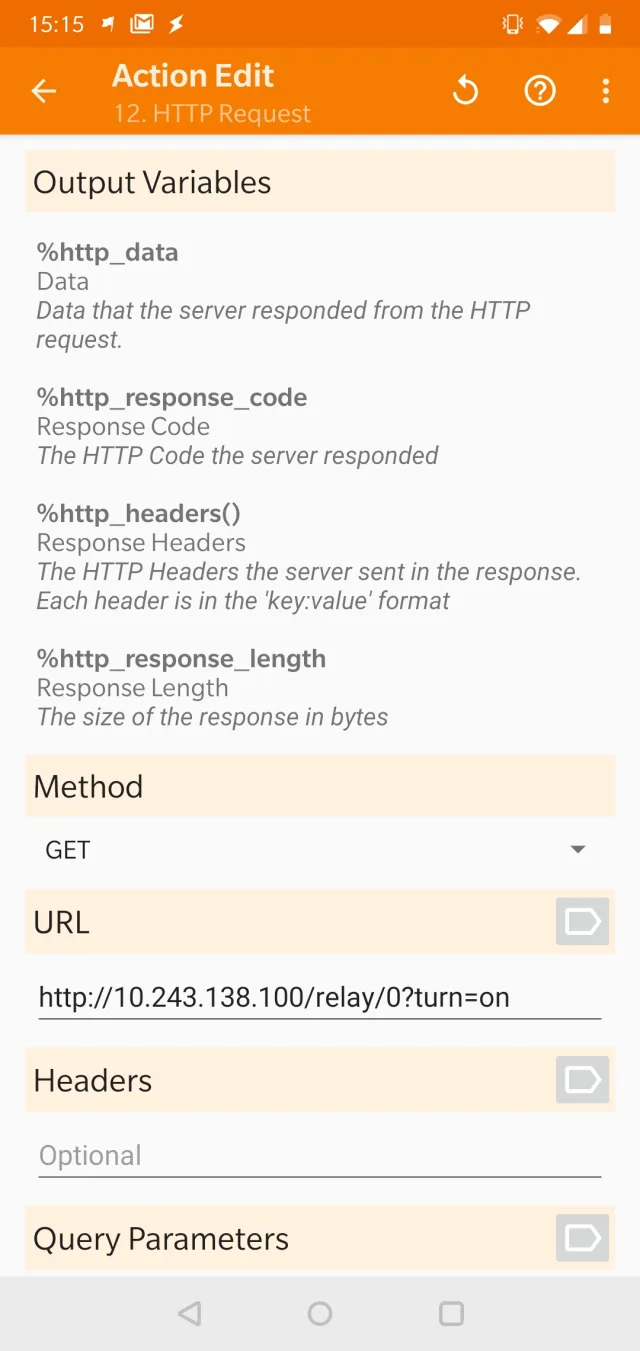Tap the back arrow in the header
This screenshot has height=1351, width=640.
pos(44,92)
